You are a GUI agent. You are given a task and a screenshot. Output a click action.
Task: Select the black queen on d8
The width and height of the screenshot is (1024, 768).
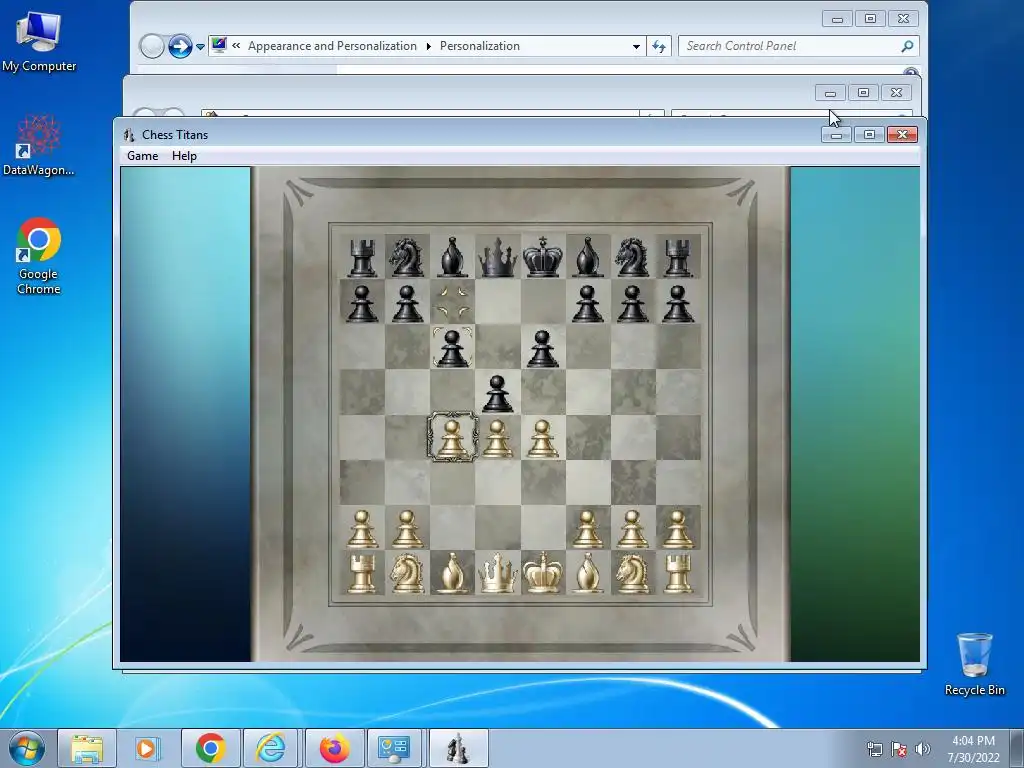pyautogui.click(x=498, y=257)
